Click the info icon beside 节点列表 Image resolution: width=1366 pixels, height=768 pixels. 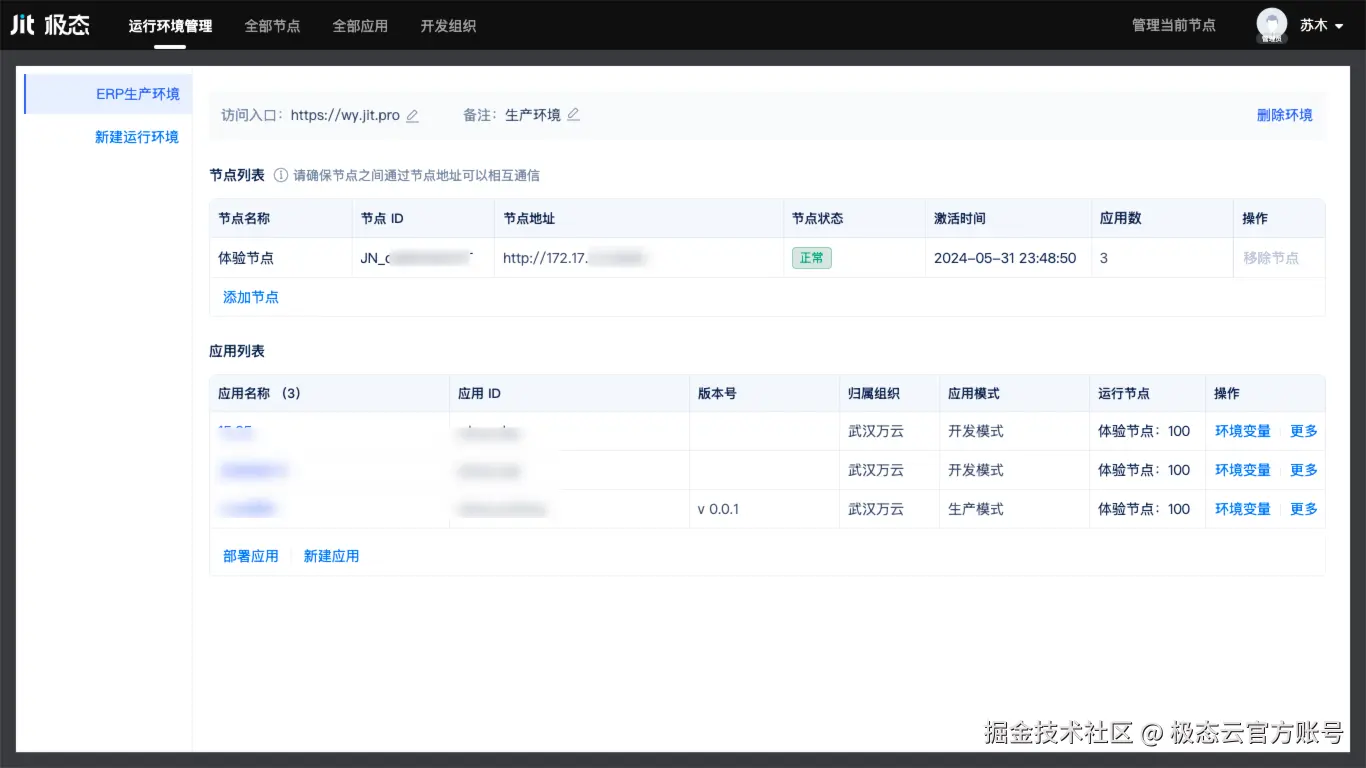281,175
